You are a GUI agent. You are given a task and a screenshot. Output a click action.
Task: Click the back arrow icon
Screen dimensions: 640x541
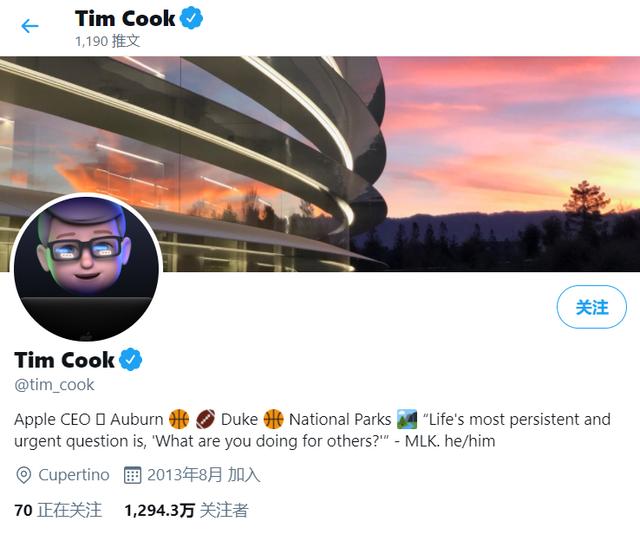click(30, 26)
